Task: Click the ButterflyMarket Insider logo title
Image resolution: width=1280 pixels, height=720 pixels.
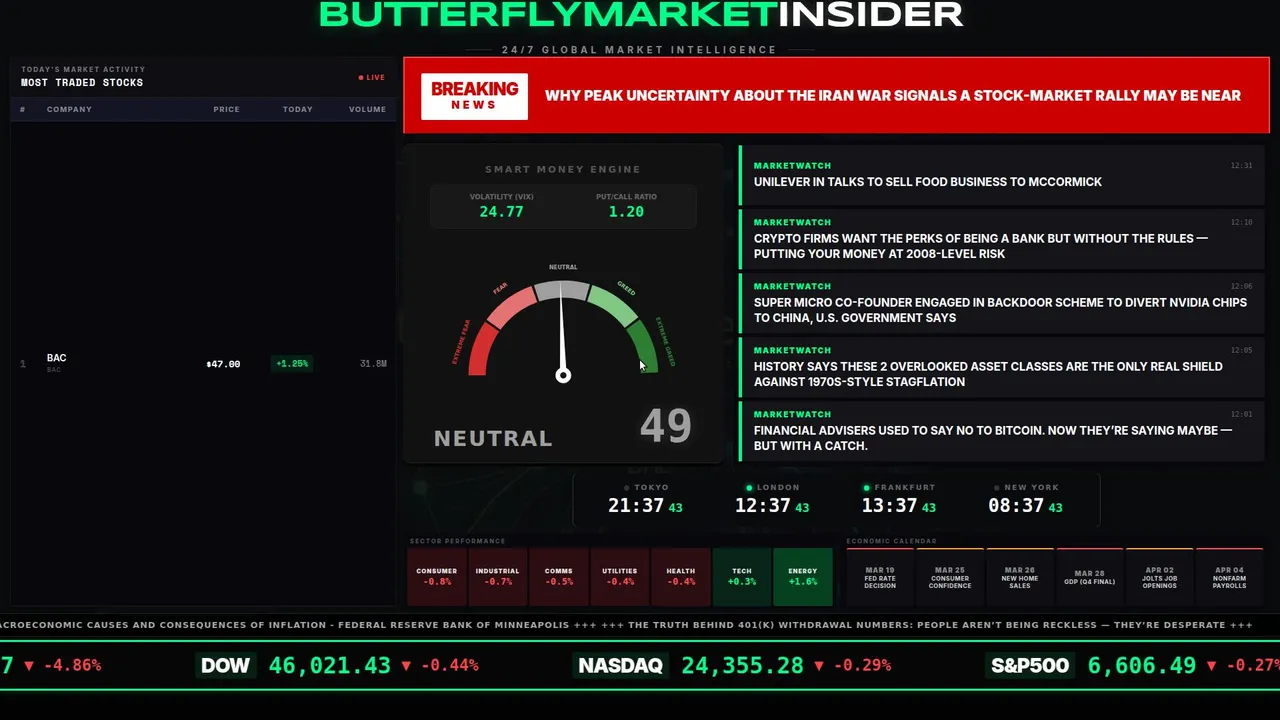Action: 641,13
